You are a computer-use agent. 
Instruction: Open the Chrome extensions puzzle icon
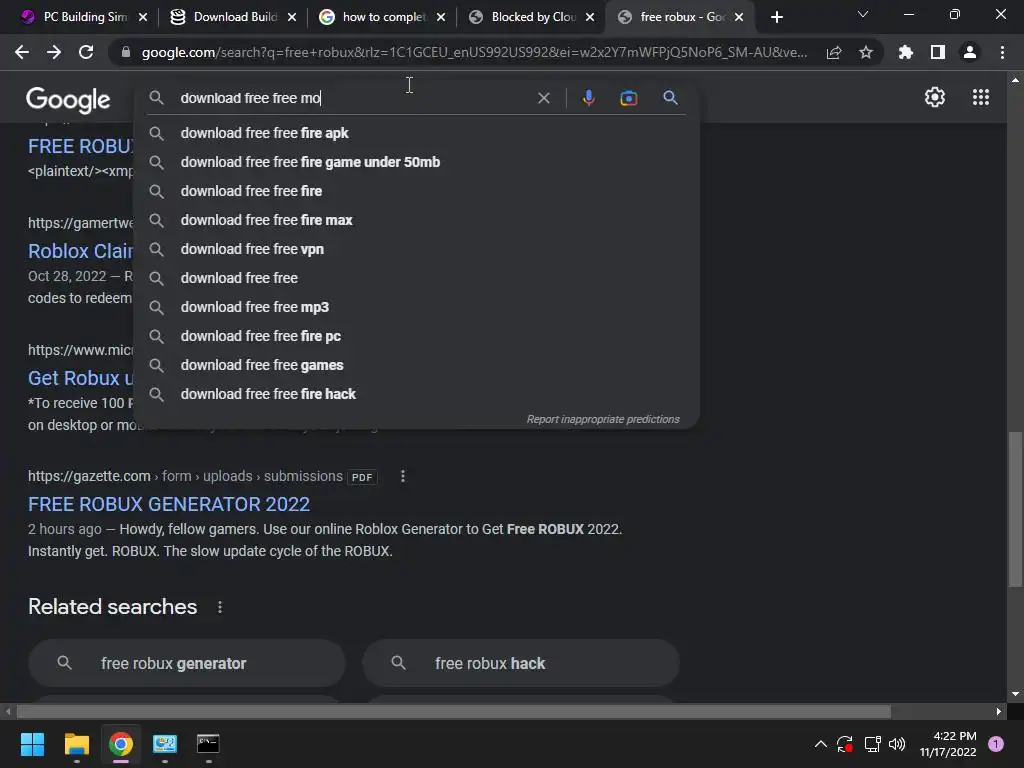coord(906,52)
